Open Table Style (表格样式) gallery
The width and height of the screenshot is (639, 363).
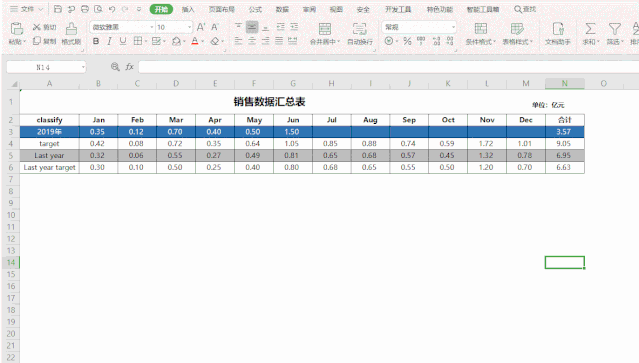click(x=517, y=33)
